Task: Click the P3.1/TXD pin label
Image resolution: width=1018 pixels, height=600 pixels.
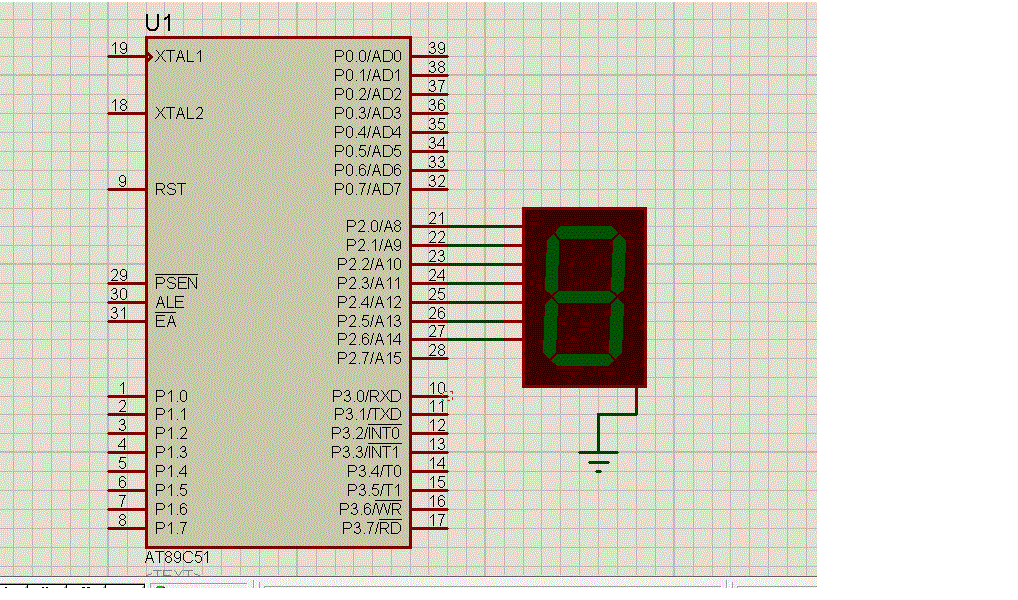Action: (367, 414)
